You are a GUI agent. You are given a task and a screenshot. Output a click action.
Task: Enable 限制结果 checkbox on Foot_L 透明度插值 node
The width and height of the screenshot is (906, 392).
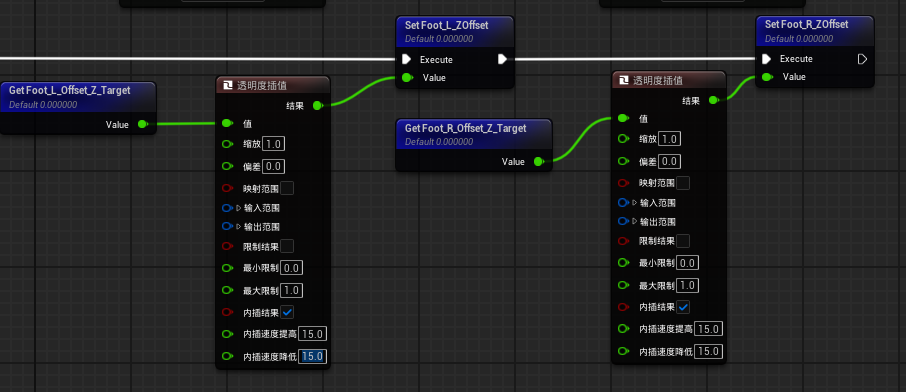287,246
